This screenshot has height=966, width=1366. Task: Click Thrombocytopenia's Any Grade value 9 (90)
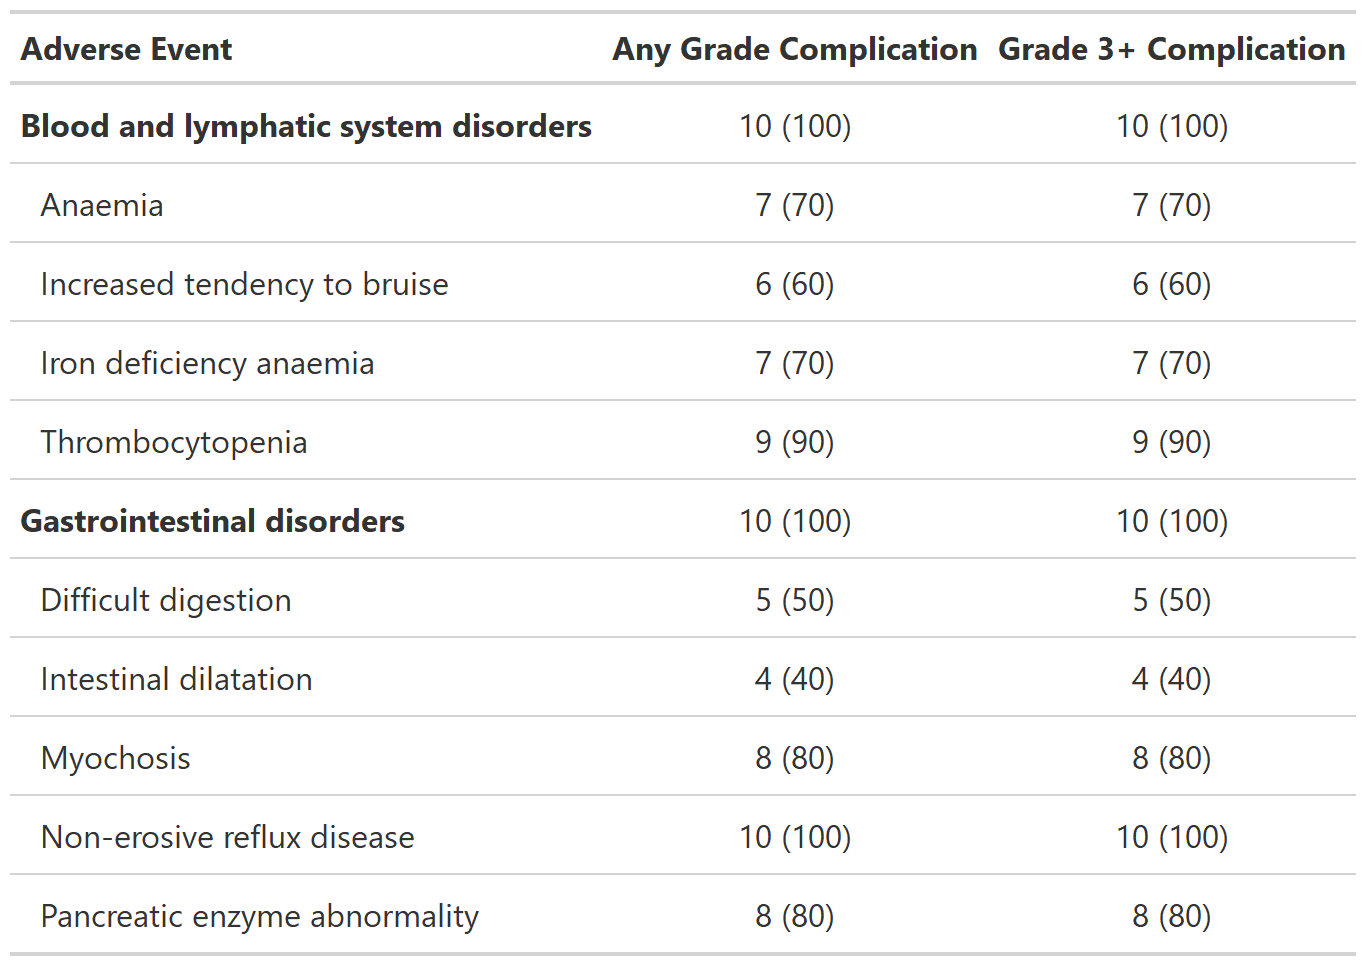[x=794, y=442]
